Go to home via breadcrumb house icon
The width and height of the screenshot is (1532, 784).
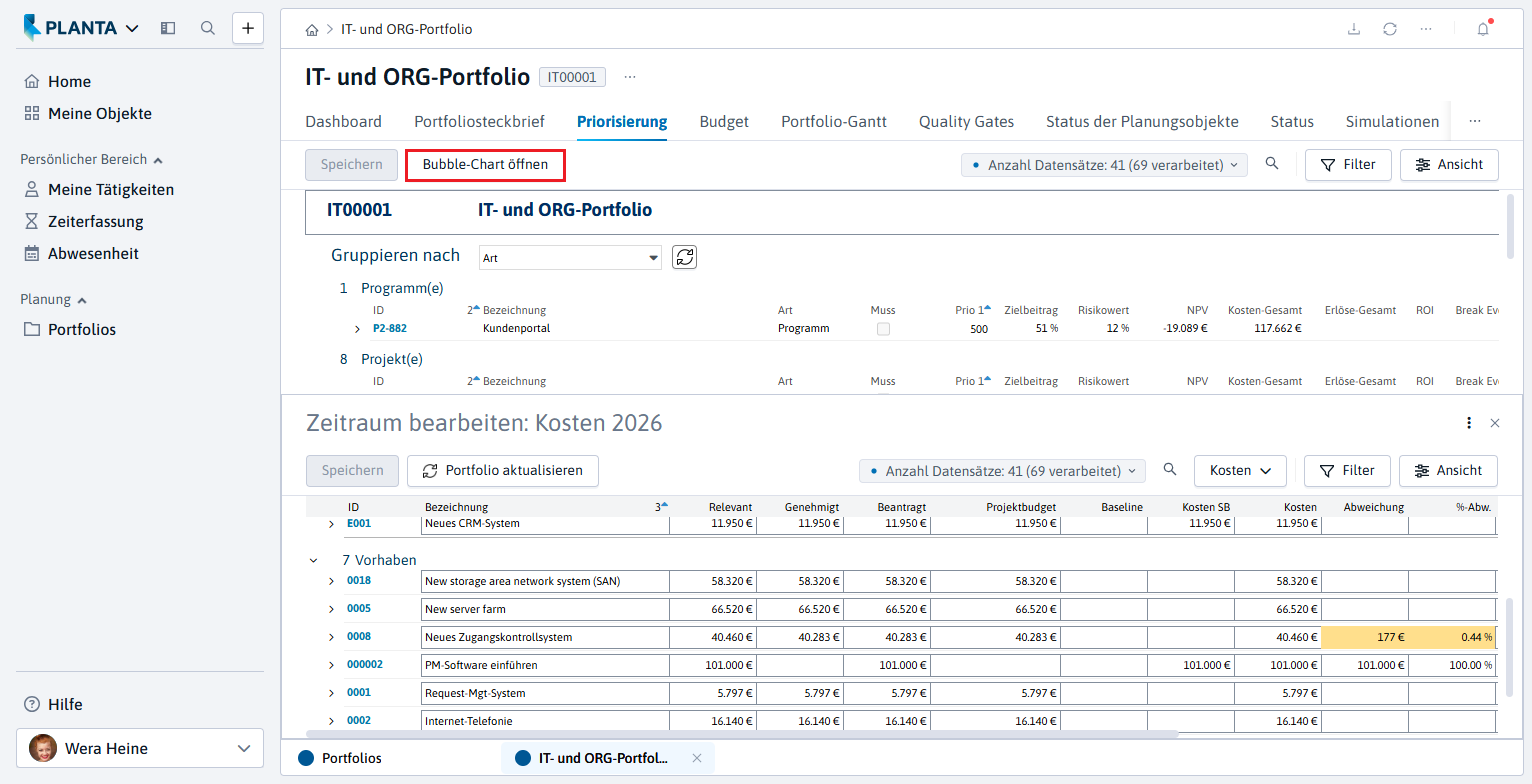point(312,30)
